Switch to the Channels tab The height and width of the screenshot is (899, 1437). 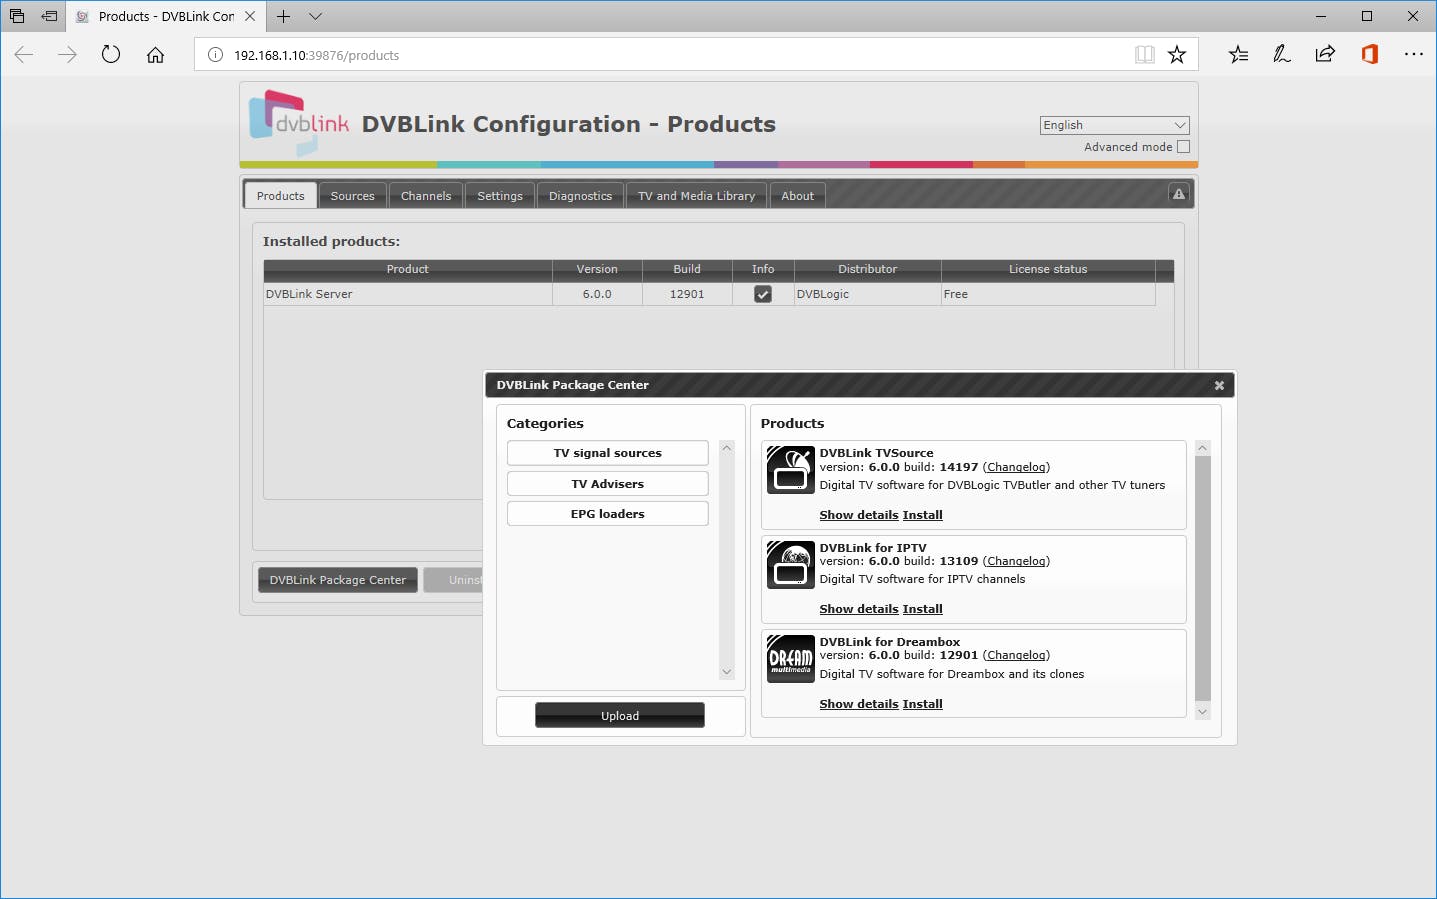point(426,196)
